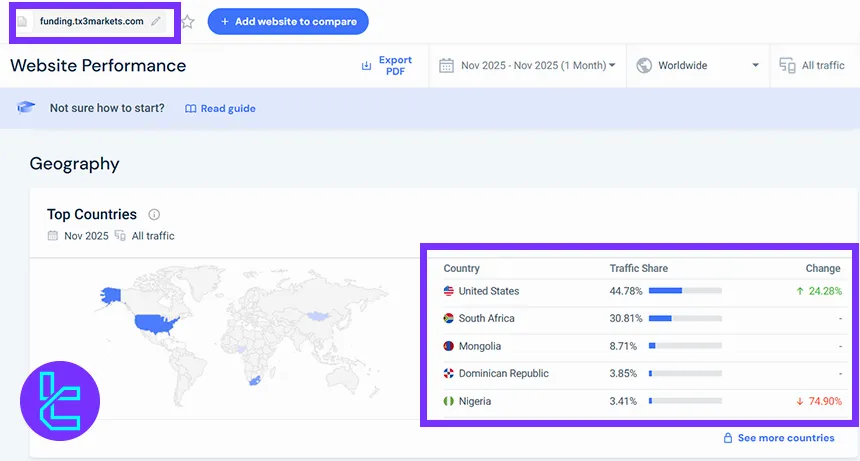
Task: Click the 8.71% traffic share bar
Action: pos(685,346)
